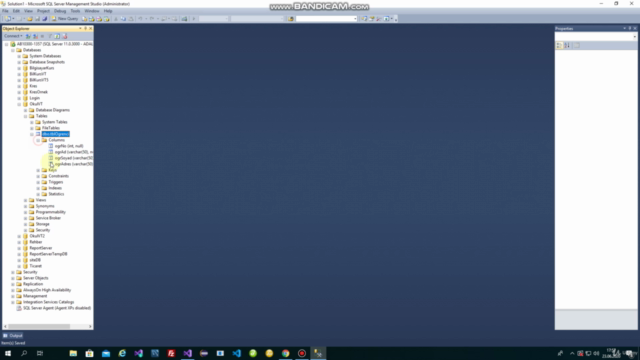This screenshot has width=640, height=360.
Task: Expand the KresOrnek database node
Action: 19,92
